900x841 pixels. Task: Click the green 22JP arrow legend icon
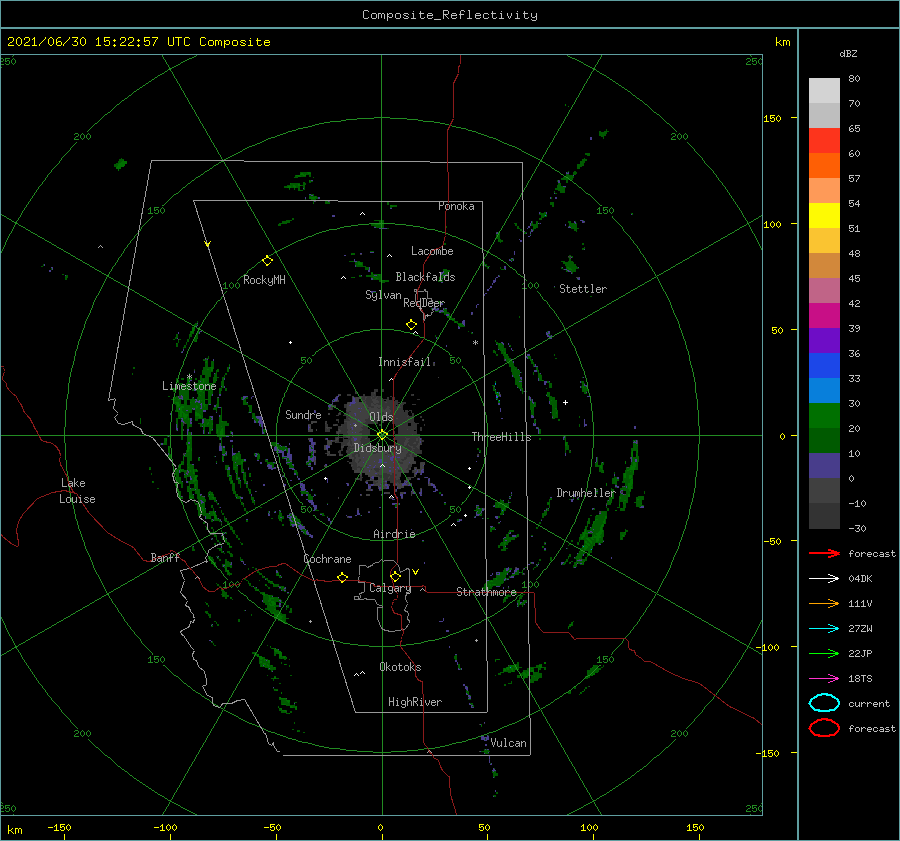pos(824,653)
